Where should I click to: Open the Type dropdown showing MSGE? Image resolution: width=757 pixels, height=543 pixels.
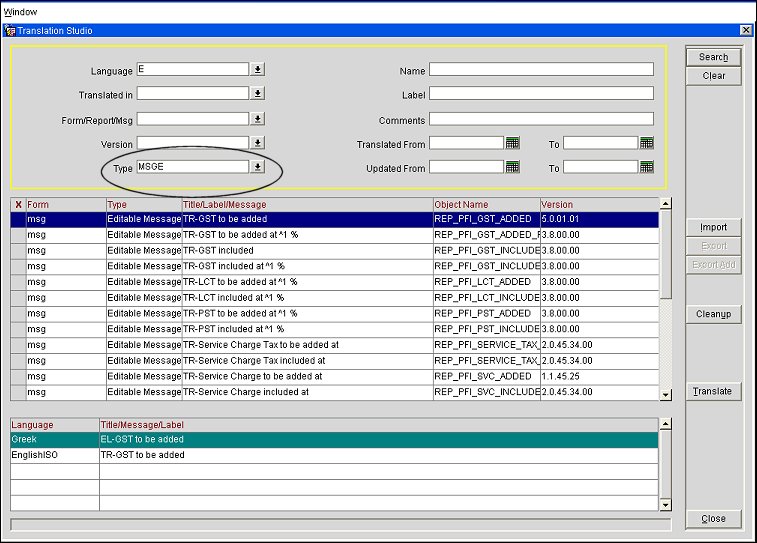point(257,167)
